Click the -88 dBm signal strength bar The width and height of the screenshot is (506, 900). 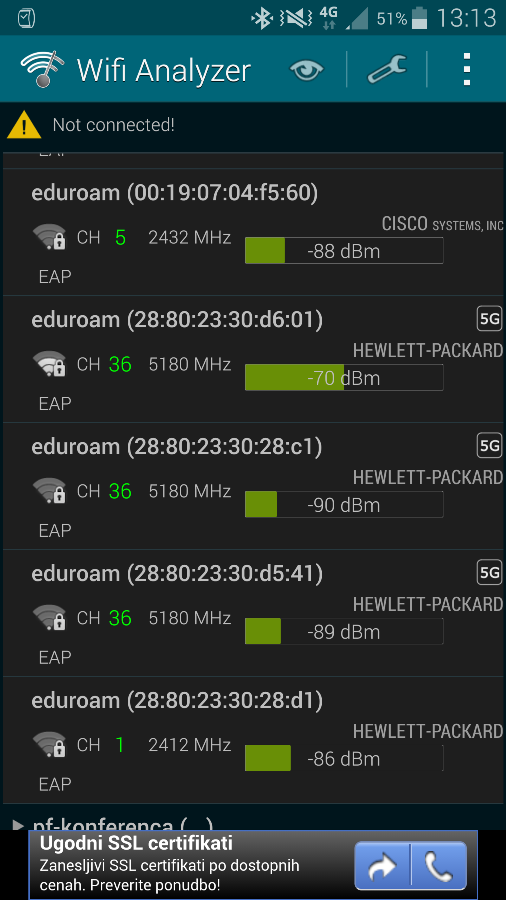(344, 251)
